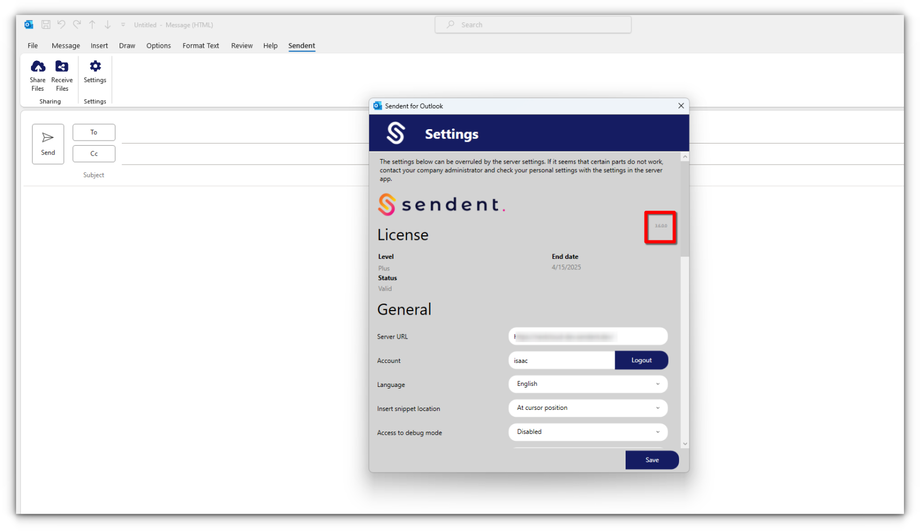Save the Sendent settings
The image size is (920, 531).
pyautogui.click(x=652, y=460)
